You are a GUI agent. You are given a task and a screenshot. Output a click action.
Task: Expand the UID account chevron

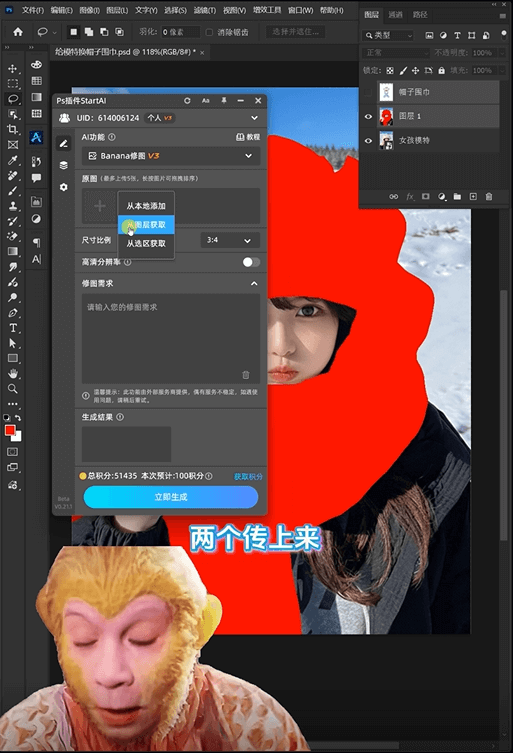tap(254, 118)
